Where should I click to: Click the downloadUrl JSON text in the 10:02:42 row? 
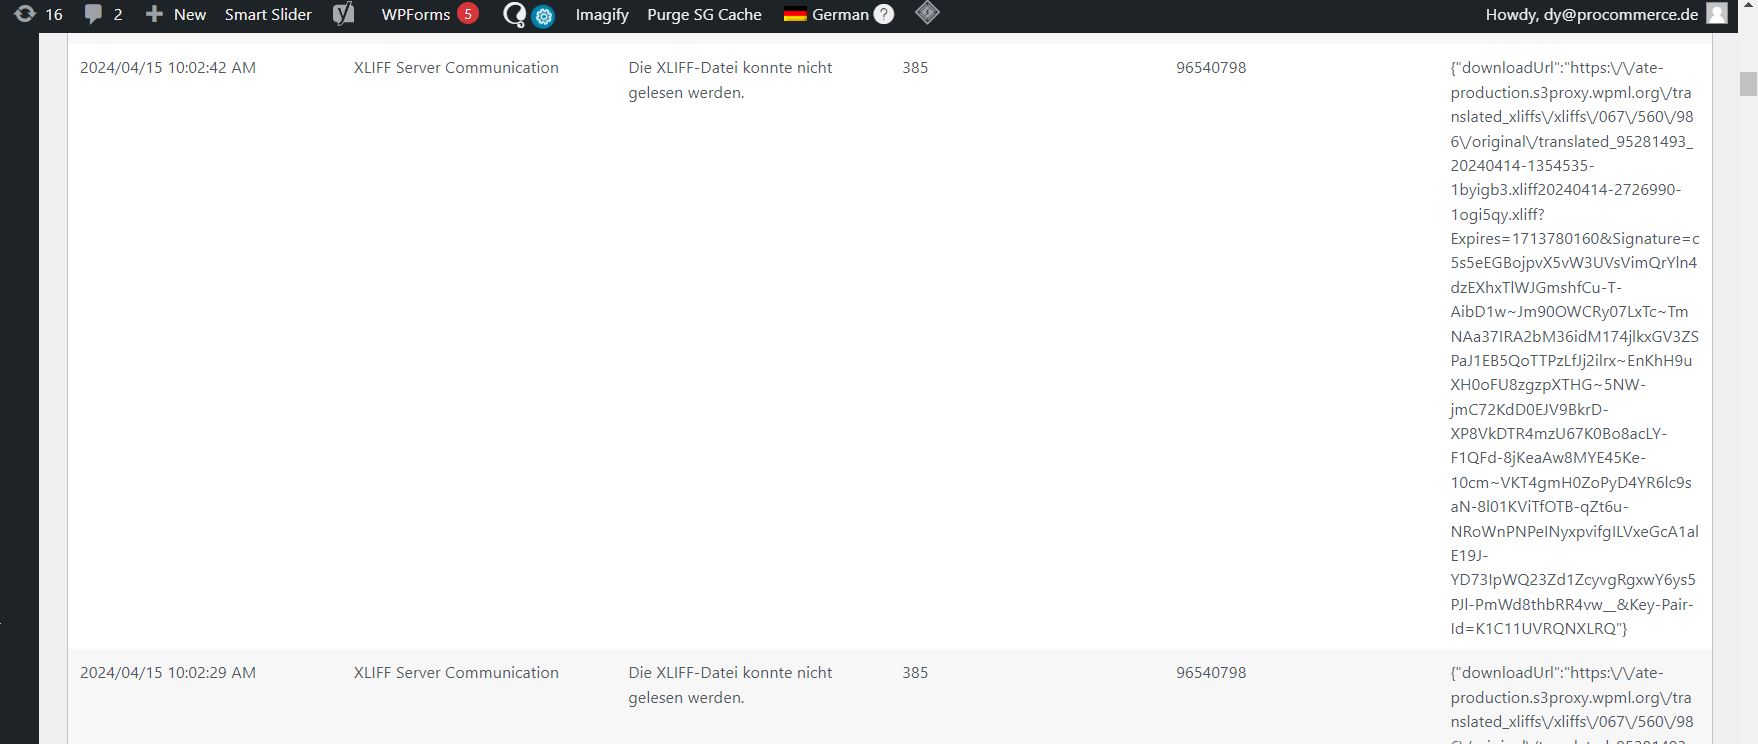pos(1575,348)
